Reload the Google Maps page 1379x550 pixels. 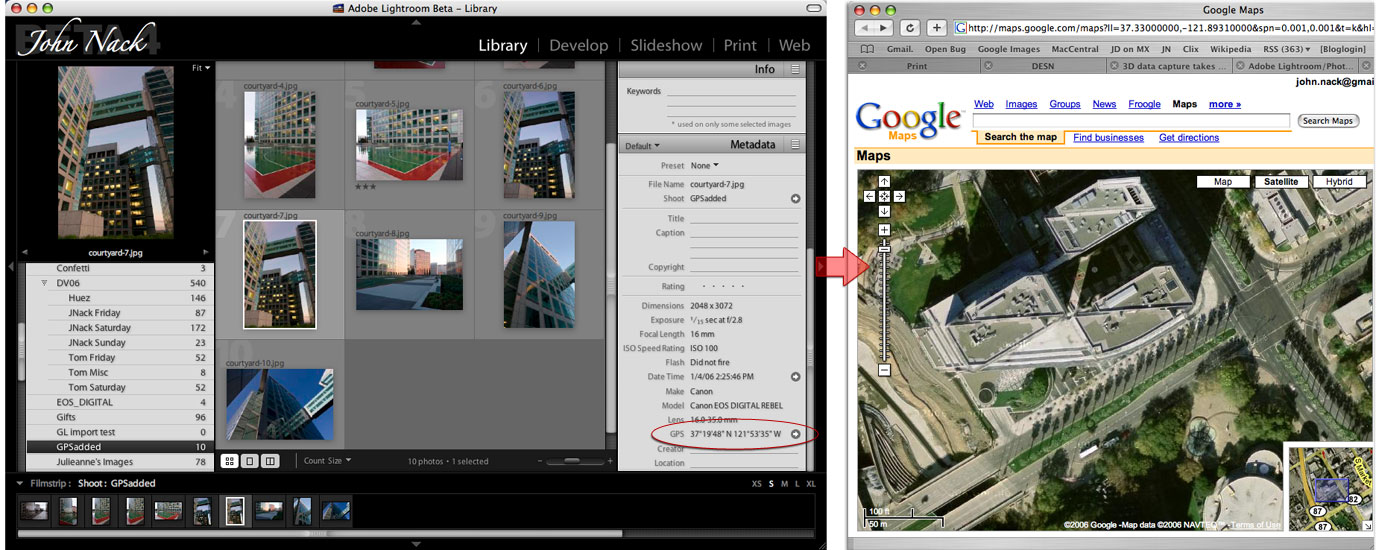click(910, 27)
